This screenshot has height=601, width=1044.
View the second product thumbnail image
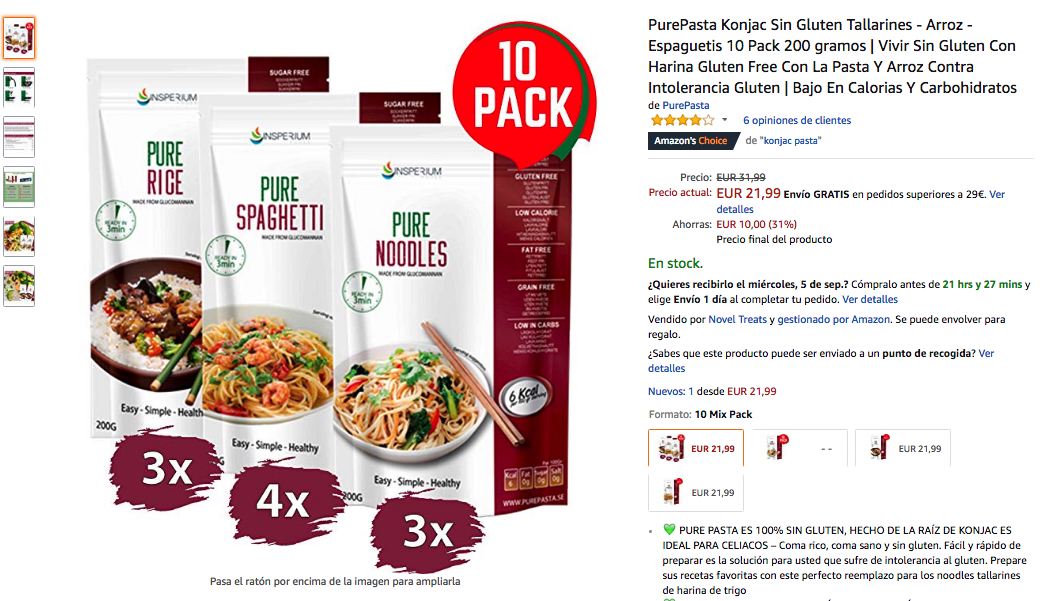tap(19, 88)
